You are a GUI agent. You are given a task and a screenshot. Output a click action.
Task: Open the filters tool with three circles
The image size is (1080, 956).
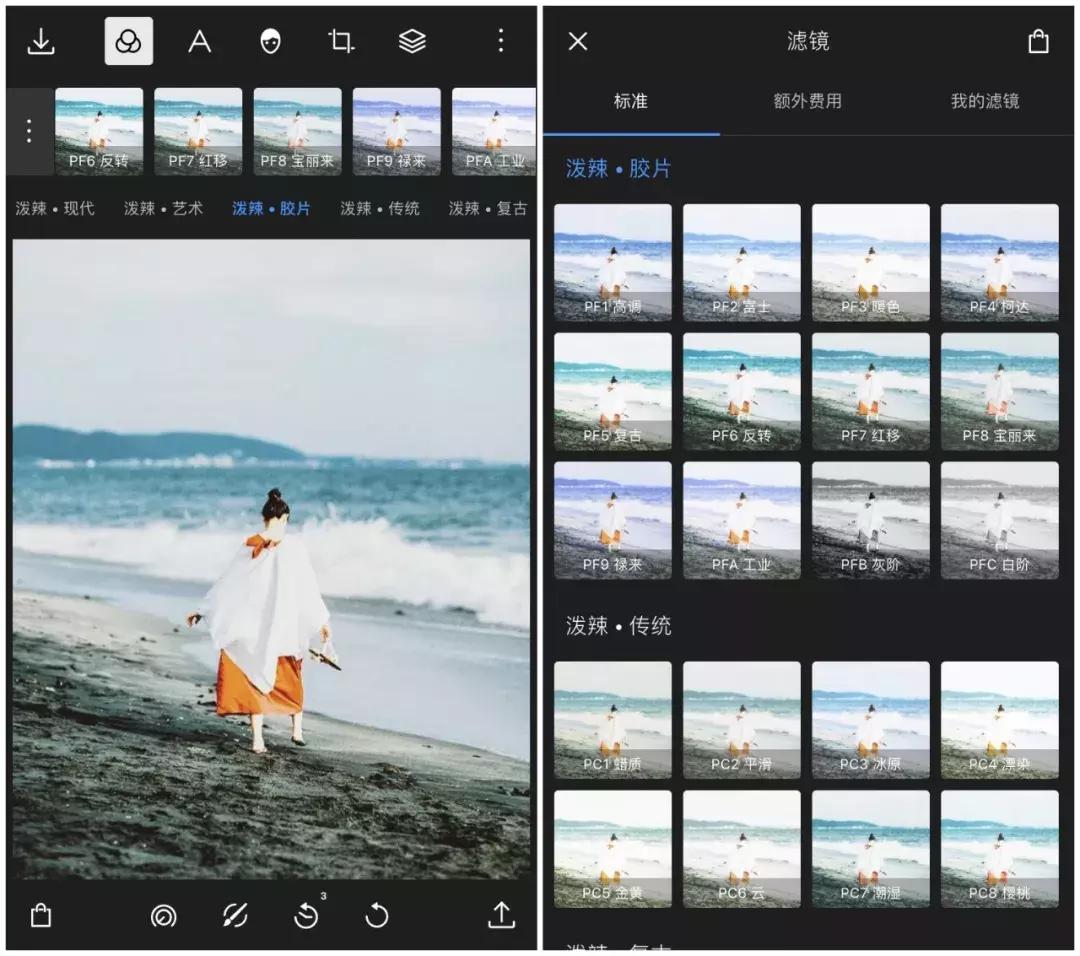[x=129, y=41]
